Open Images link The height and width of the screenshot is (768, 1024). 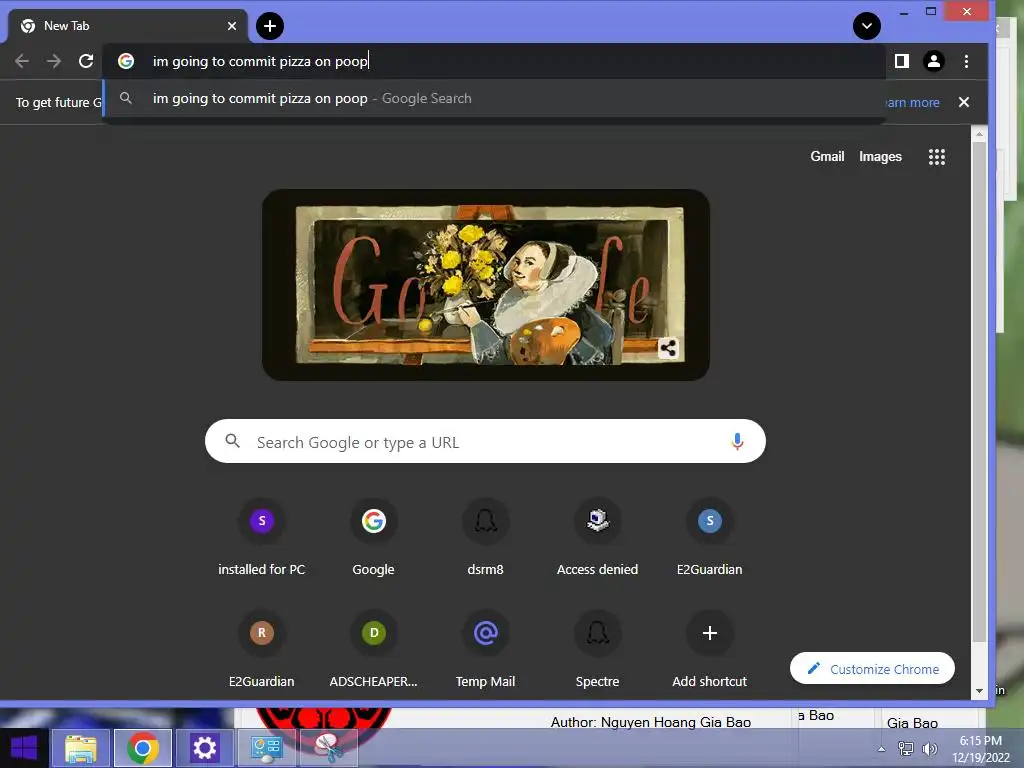[x=880, y=157]
